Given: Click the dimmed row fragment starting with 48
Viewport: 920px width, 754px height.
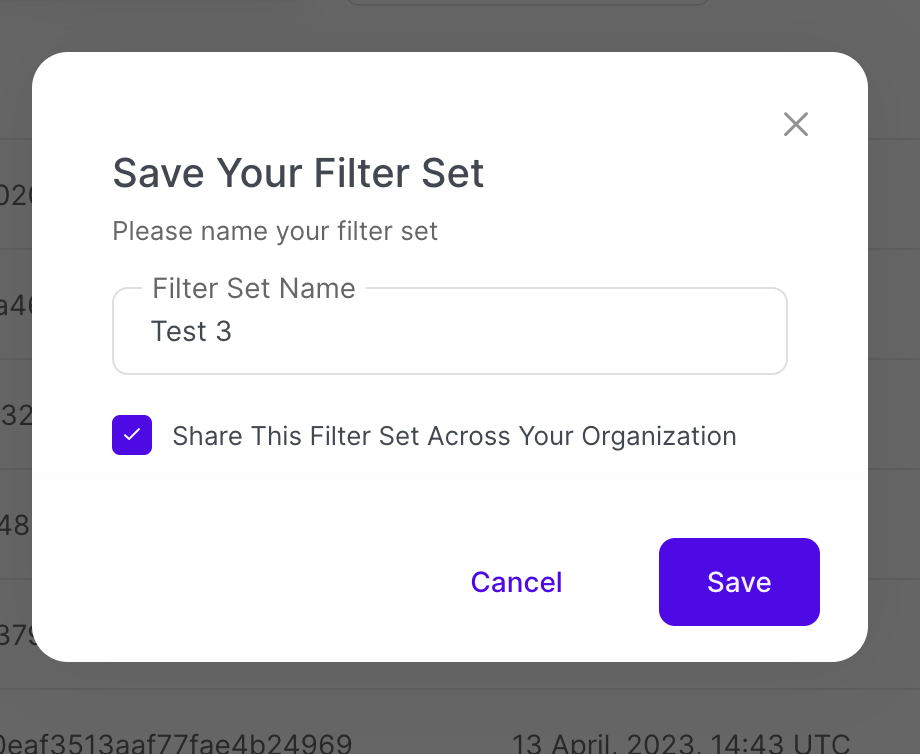Looking at the screenshot, I should tap(14, 525).
